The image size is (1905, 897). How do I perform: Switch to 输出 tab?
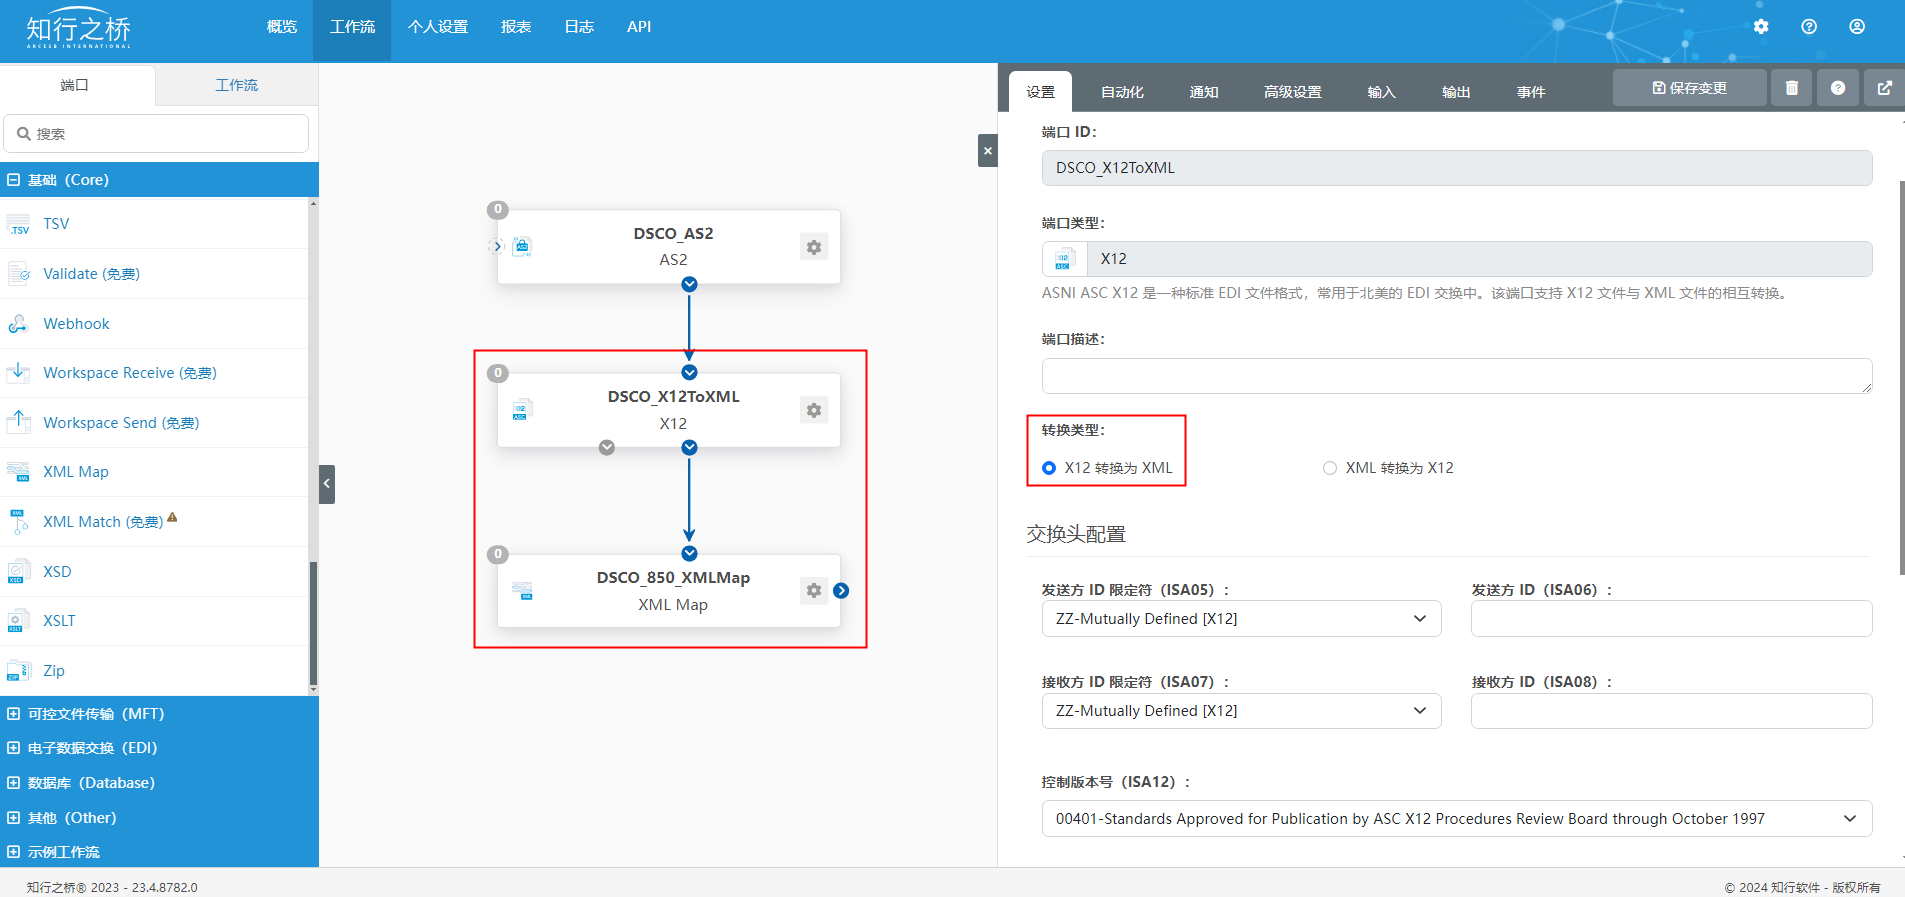coord(1456,92)
